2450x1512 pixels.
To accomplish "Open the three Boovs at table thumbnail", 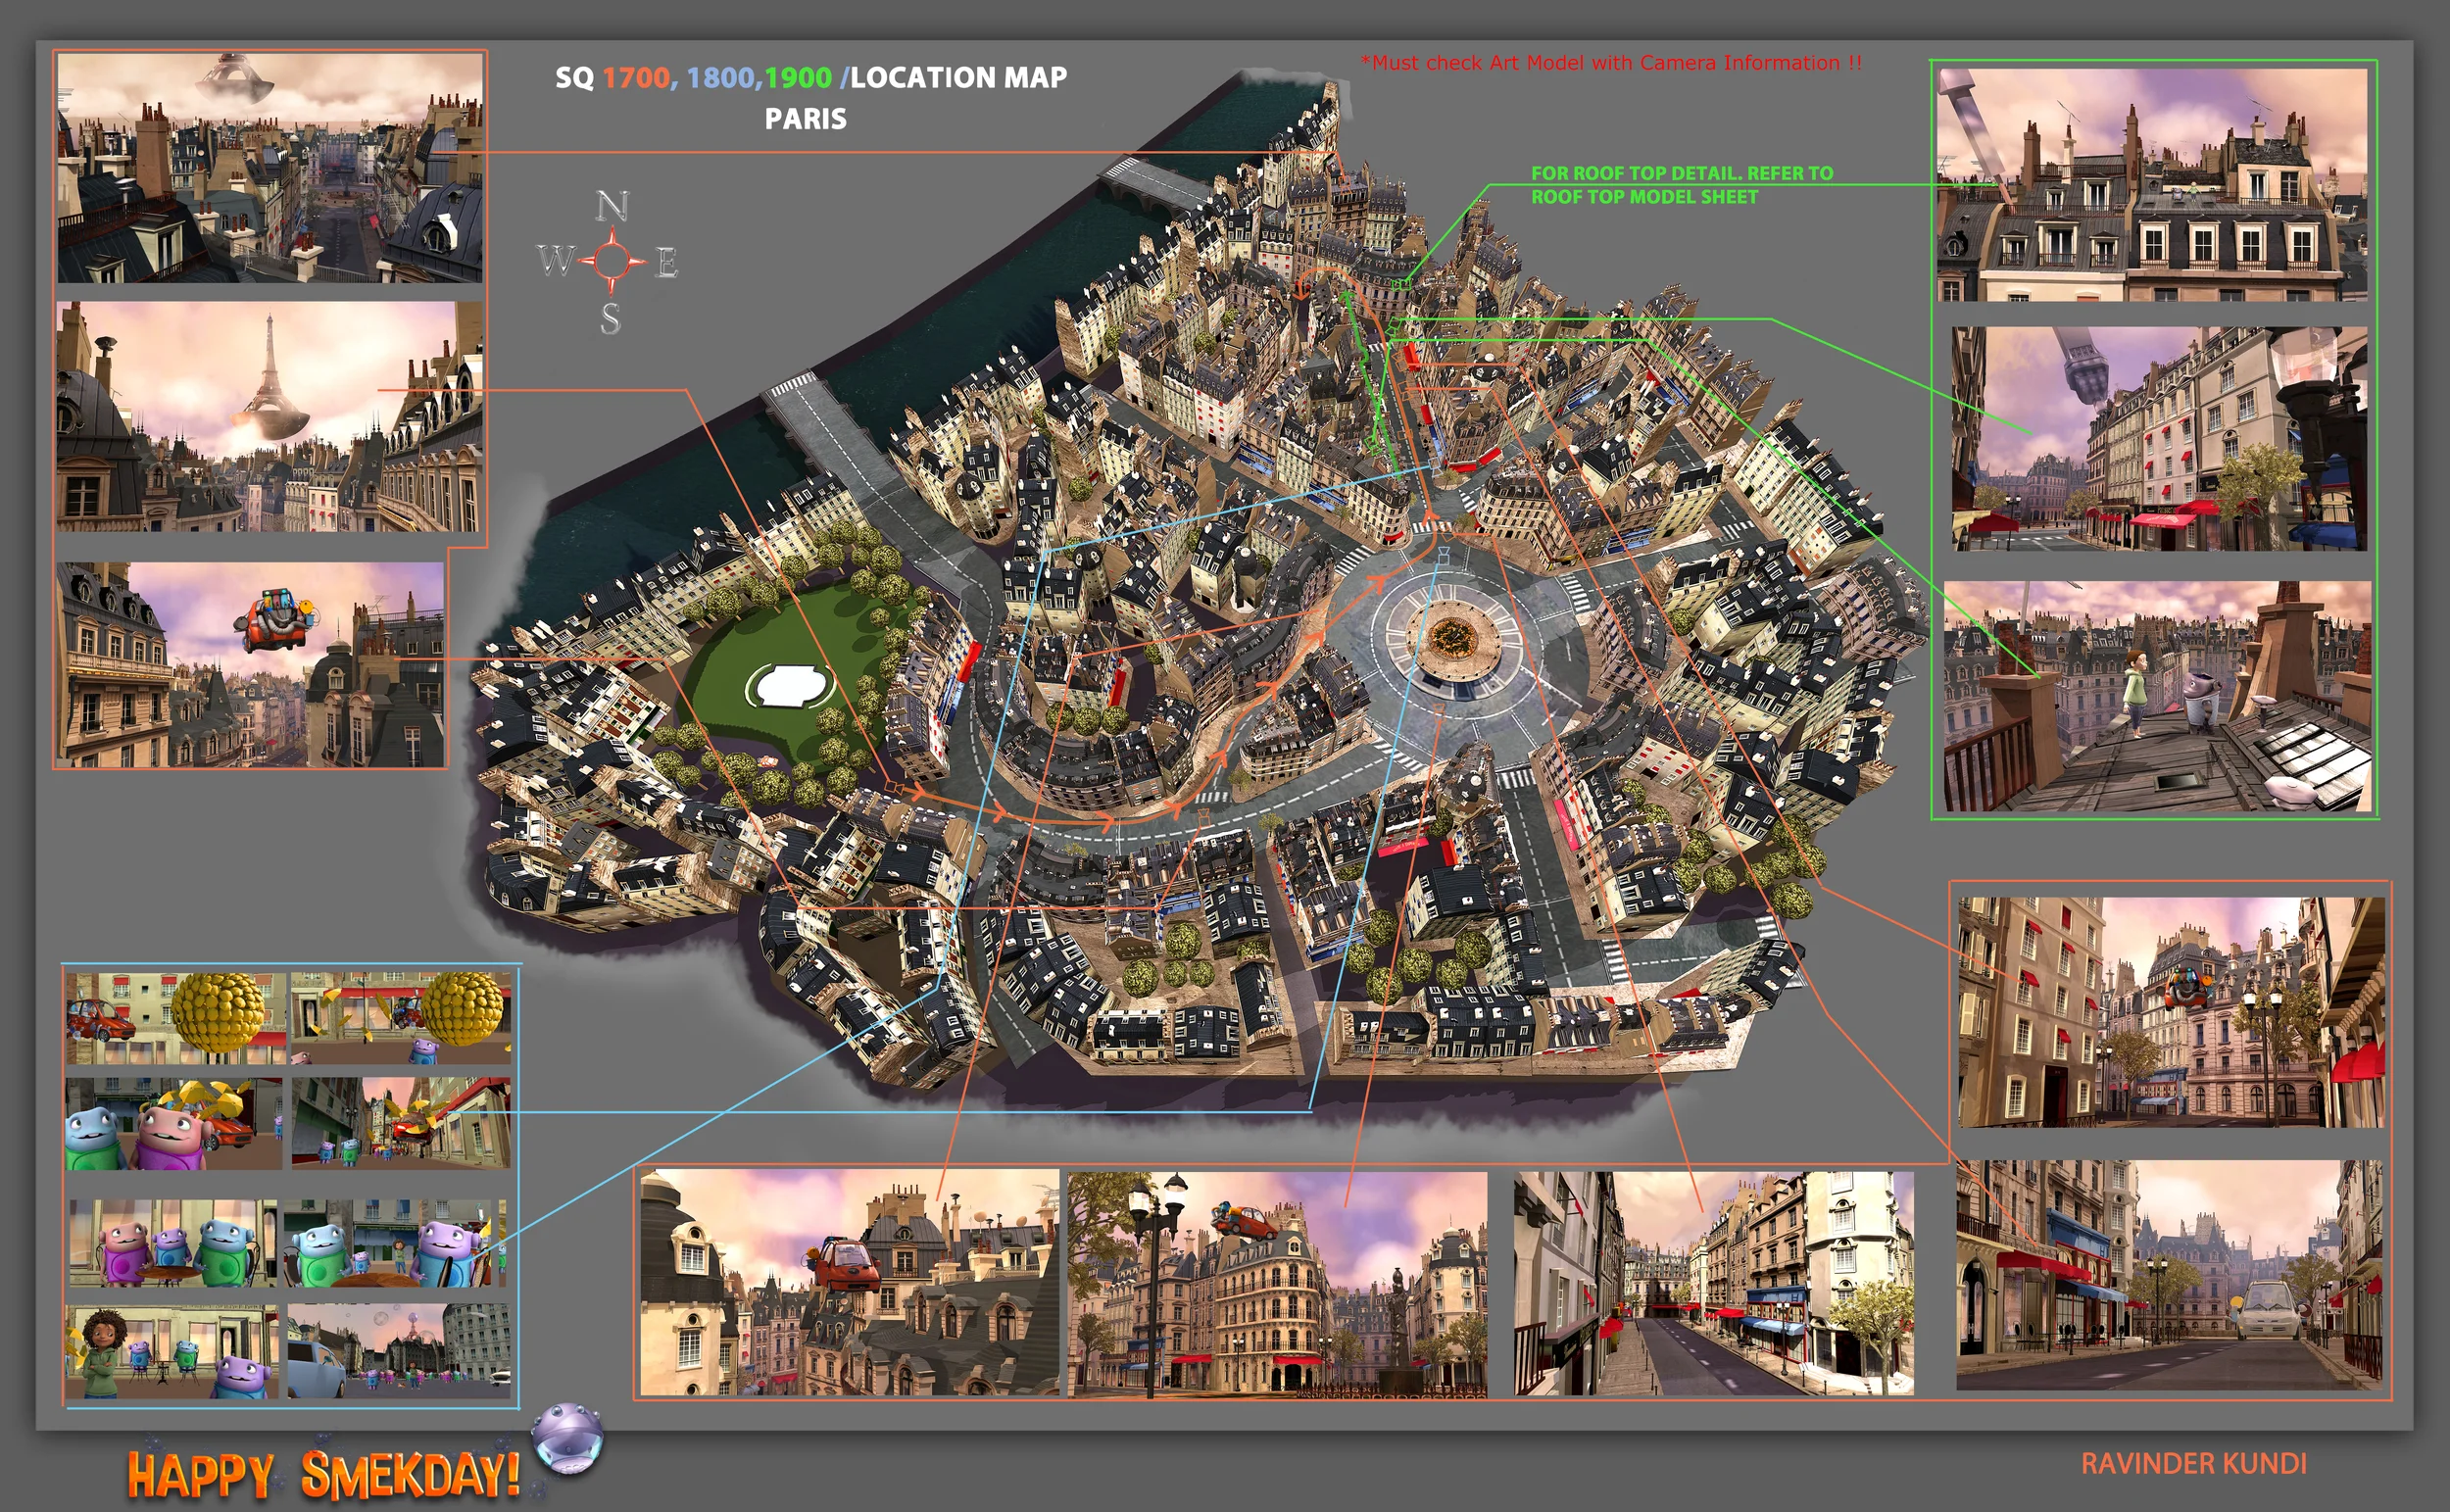I will [x=173, y=1243].
